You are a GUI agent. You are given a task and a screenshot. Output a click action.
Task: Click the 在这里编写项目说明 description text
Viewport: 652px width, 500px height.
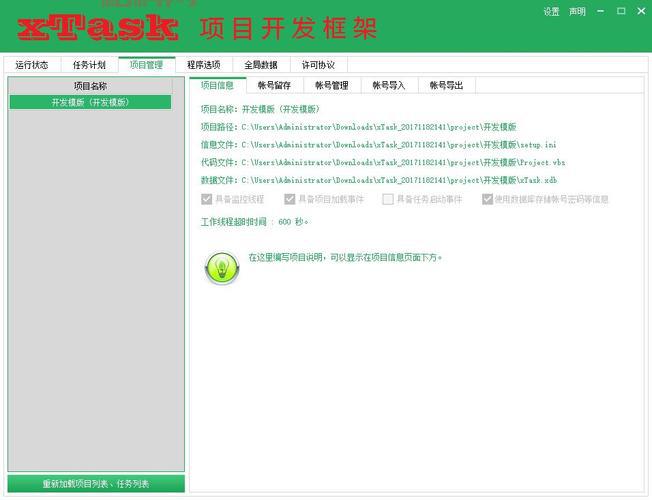point(345,258)
